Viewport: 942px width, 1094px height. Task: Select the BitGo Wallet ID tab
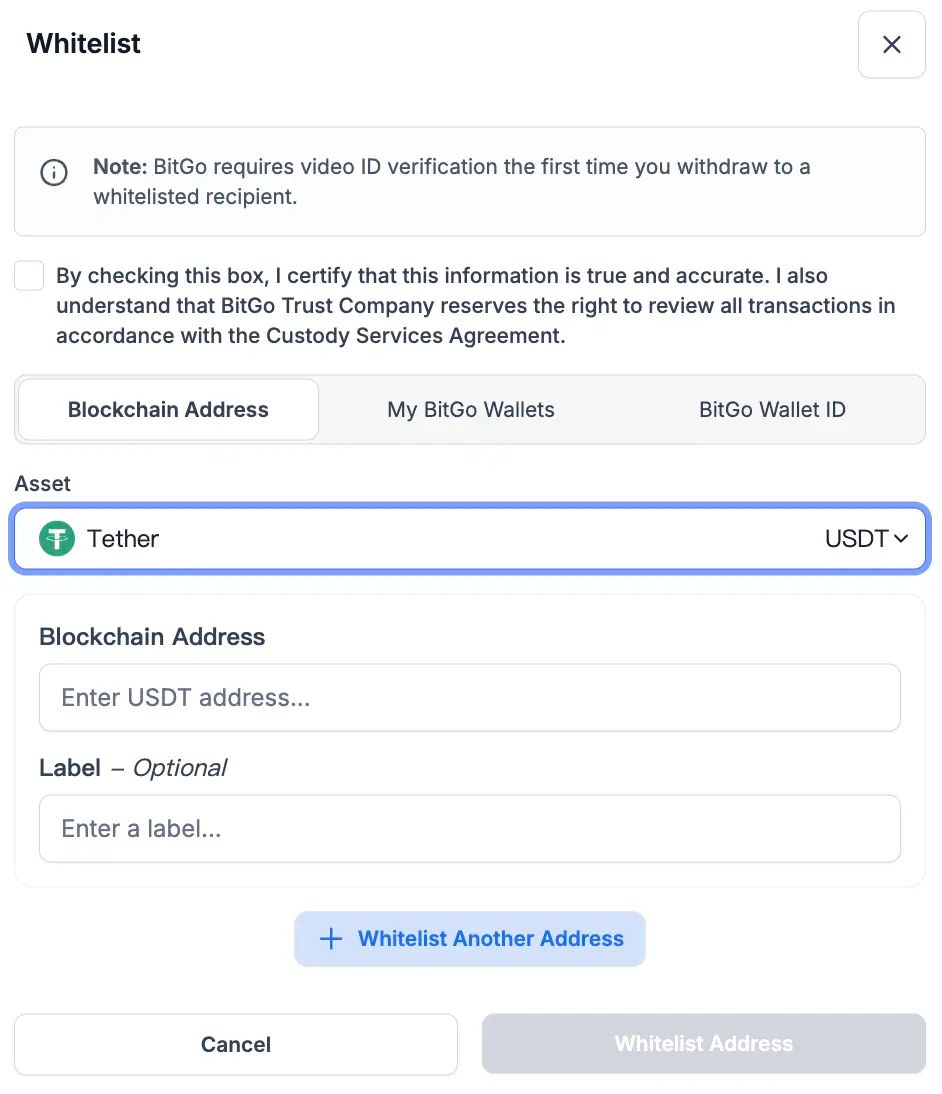pyautogui.click(x=772, y=409)
